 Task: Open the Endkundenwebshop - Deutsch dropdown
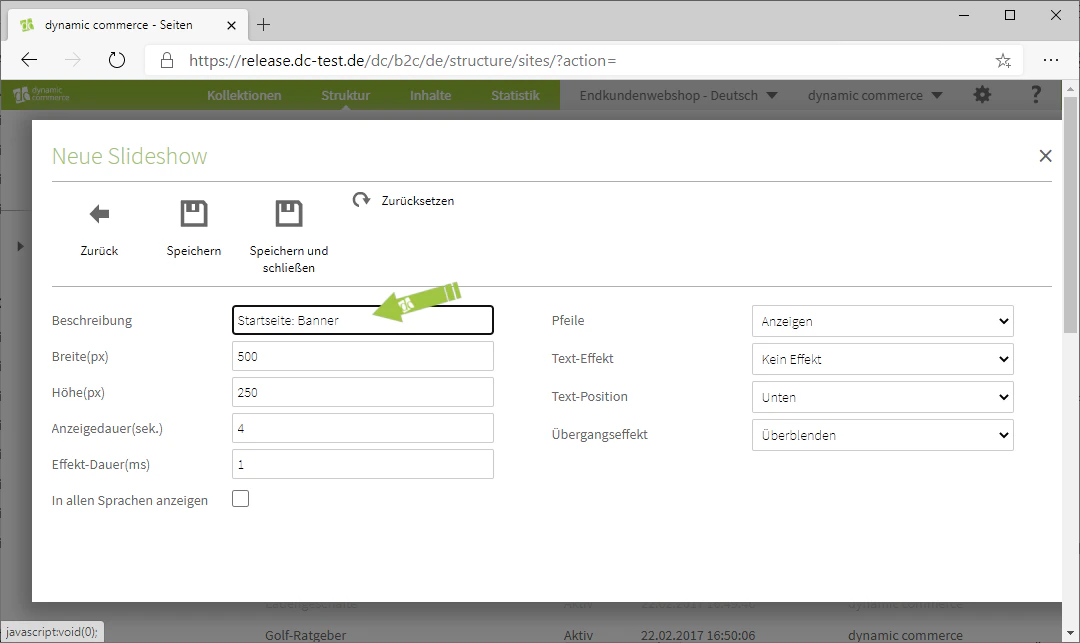click(x=678, y=95)
